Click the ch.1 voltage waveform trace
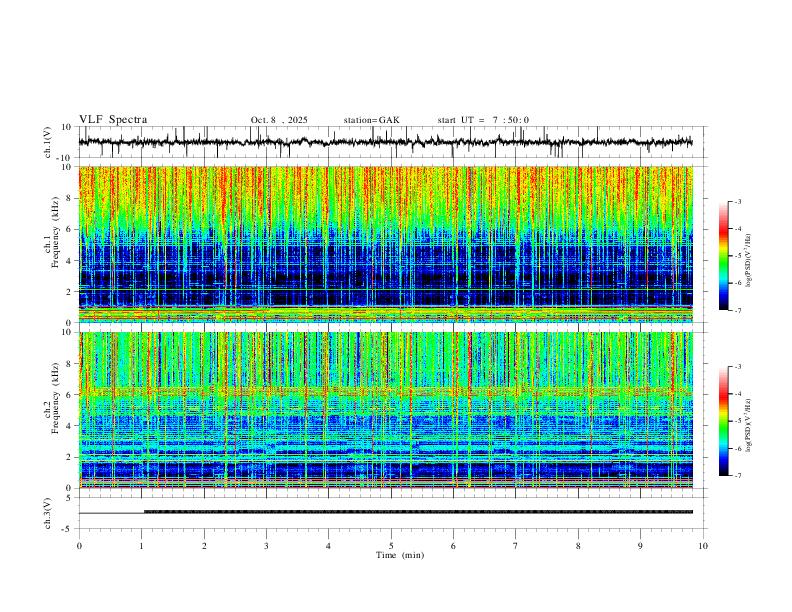 pos(385,142)
